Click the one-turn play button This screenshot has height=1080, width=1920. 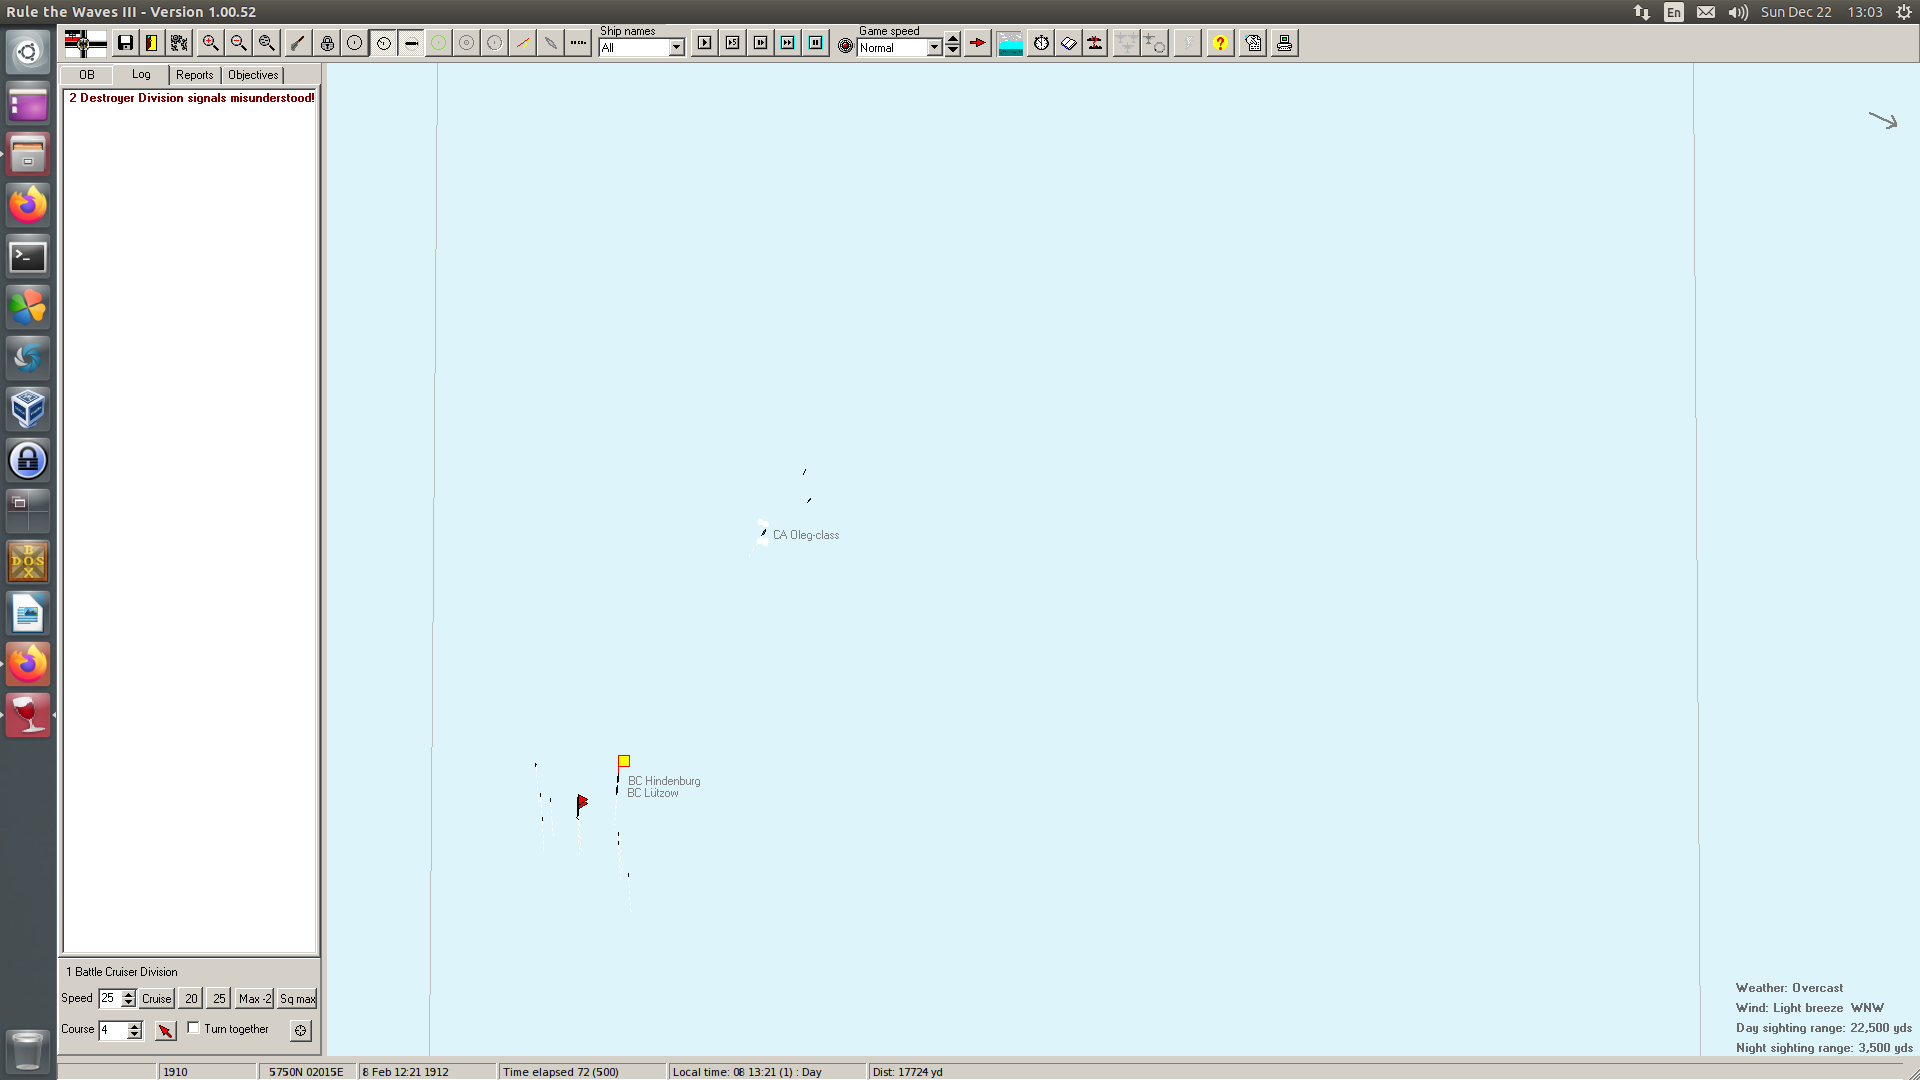[705, 43]
